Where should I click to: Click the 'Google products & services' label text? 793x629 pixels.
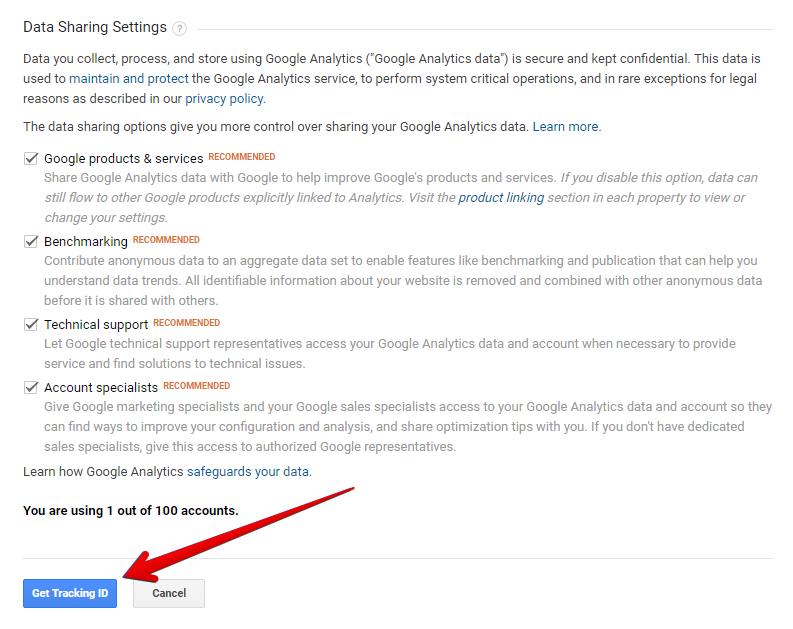(x=123, y=159)
